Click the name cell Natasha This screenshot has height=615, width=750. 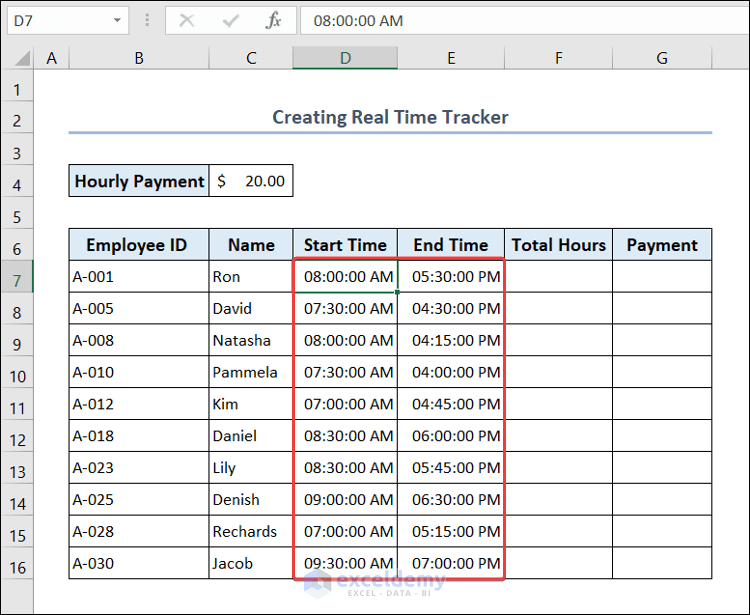(251, 340)
